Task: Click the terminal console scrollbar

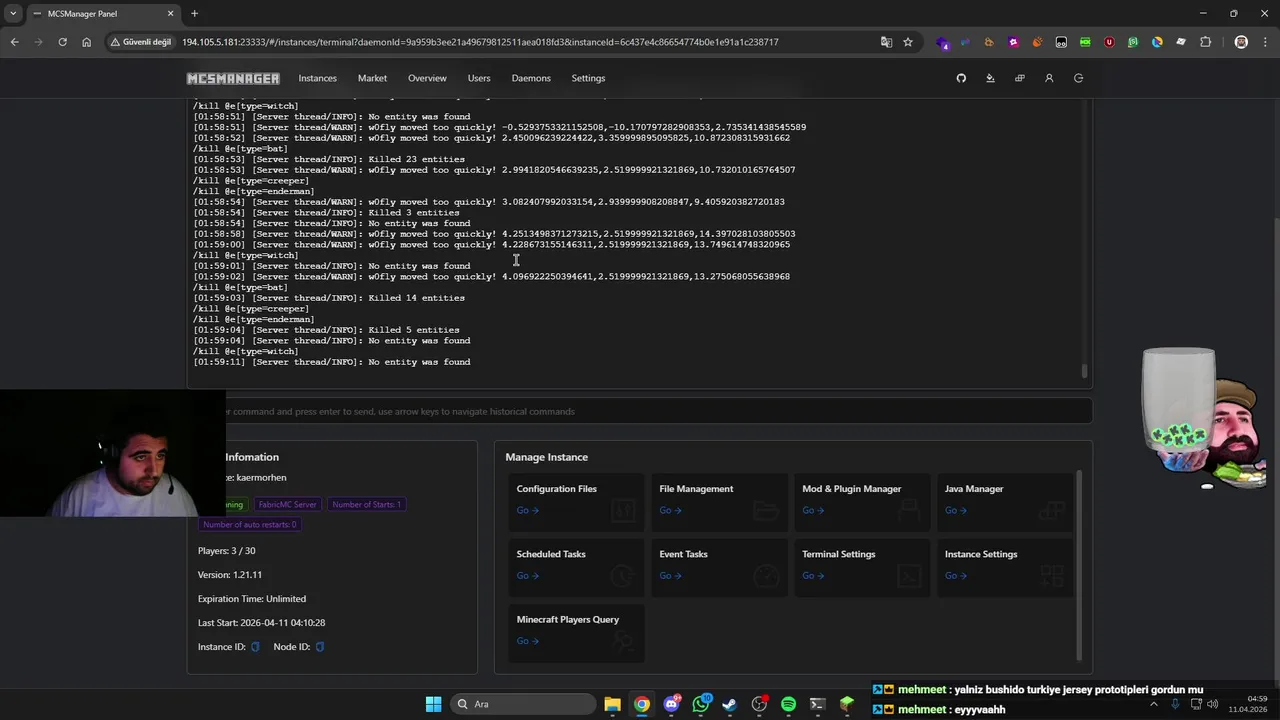Action: tap(1084, 371)
